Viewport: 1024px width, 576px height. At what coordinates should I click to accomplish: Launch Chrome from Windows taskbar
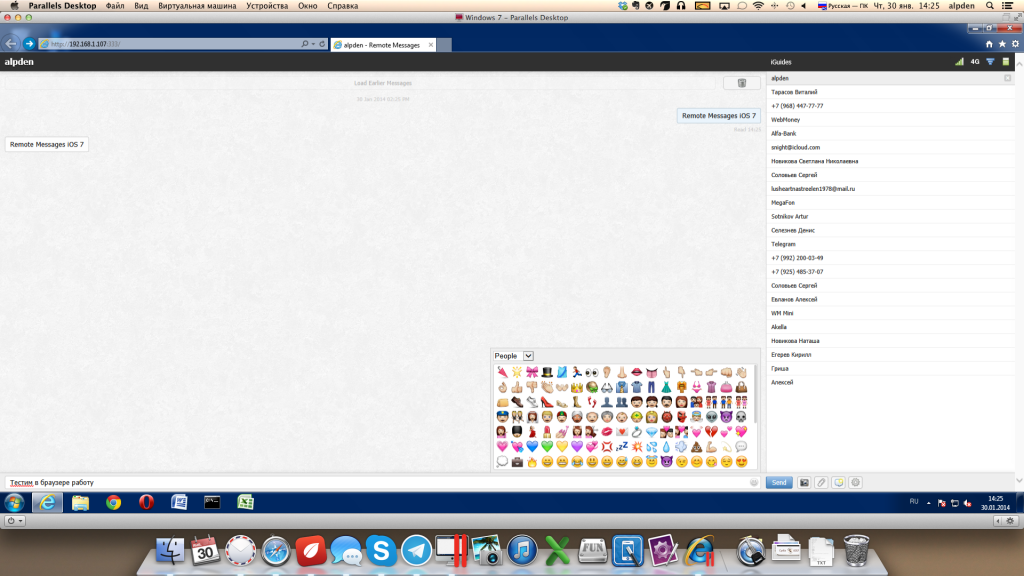click(x=114, y=502)
